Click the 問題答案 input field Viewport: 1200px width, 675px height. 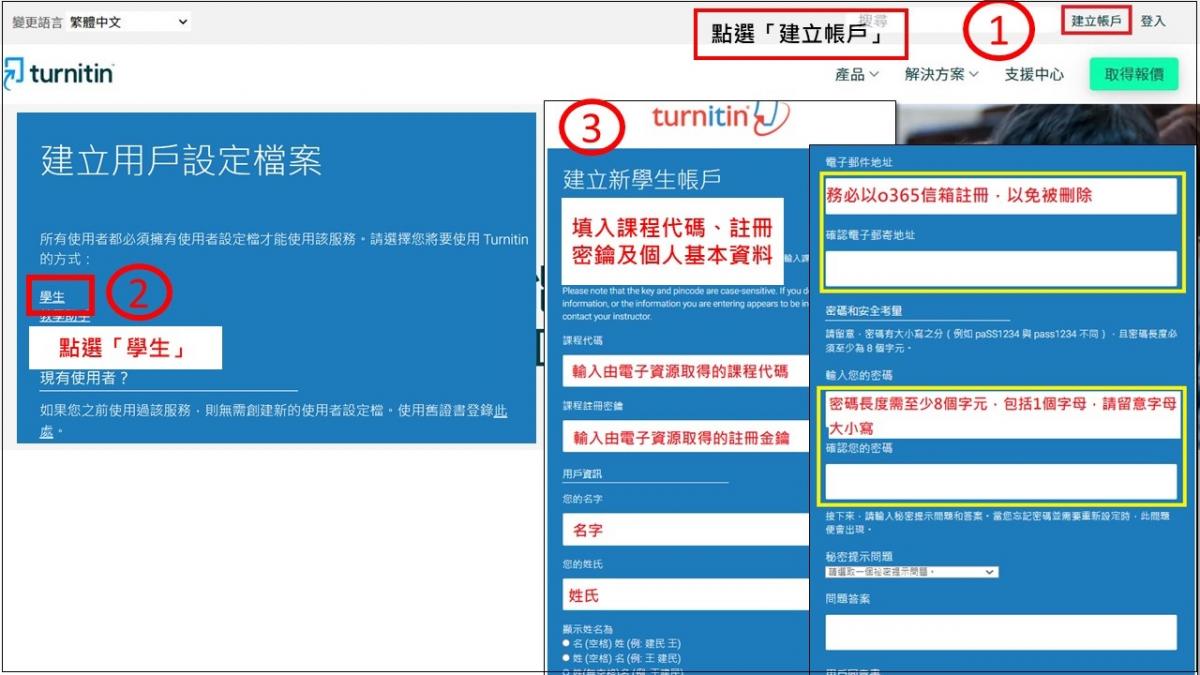[1001, 632]
